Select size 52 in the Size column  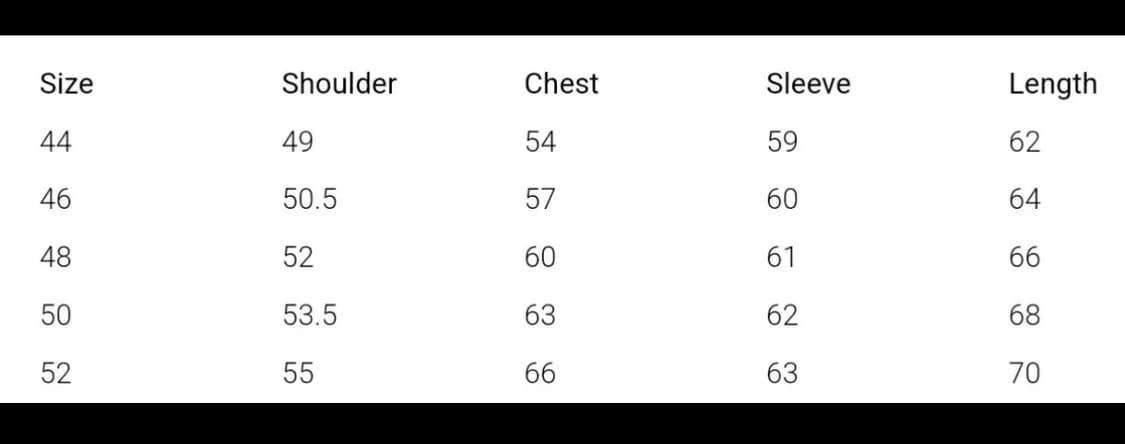pyautogui.click(x=55, y=374)
